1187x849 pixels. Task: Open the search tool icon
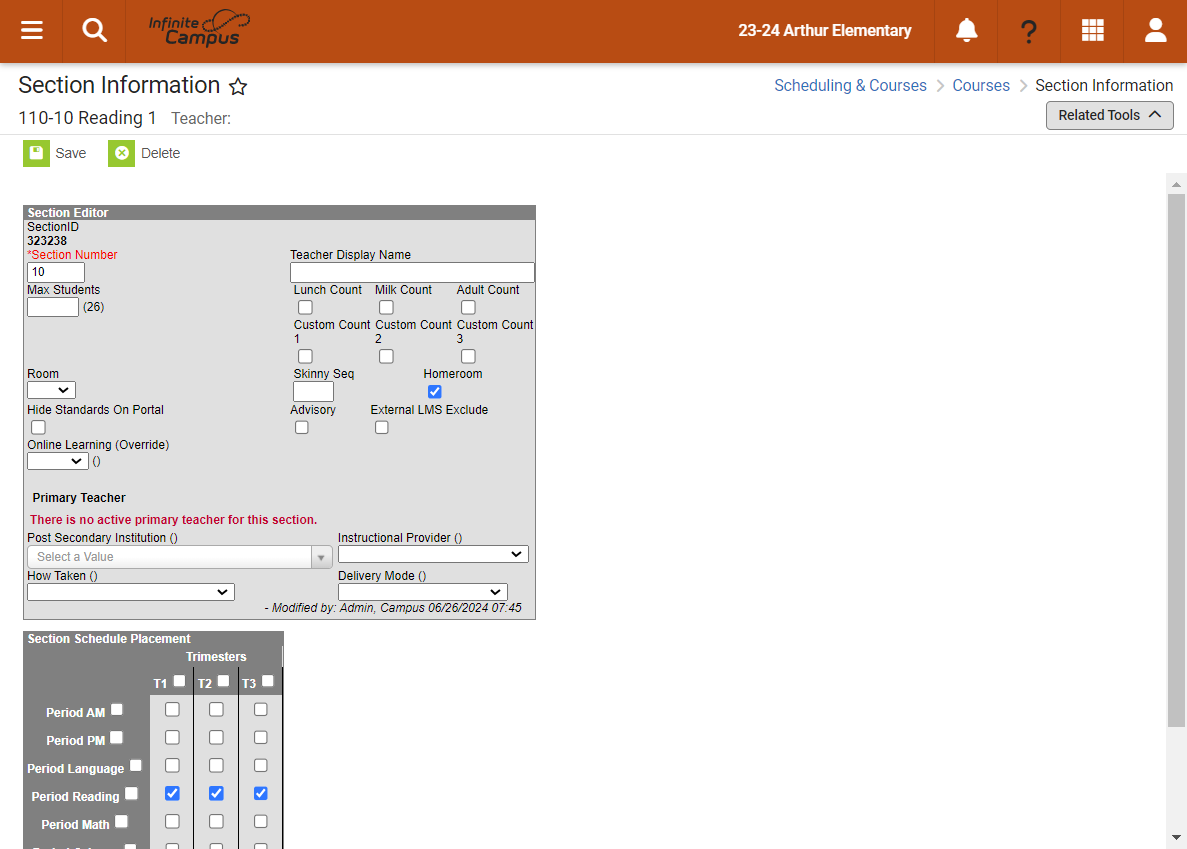pos(94,30)
